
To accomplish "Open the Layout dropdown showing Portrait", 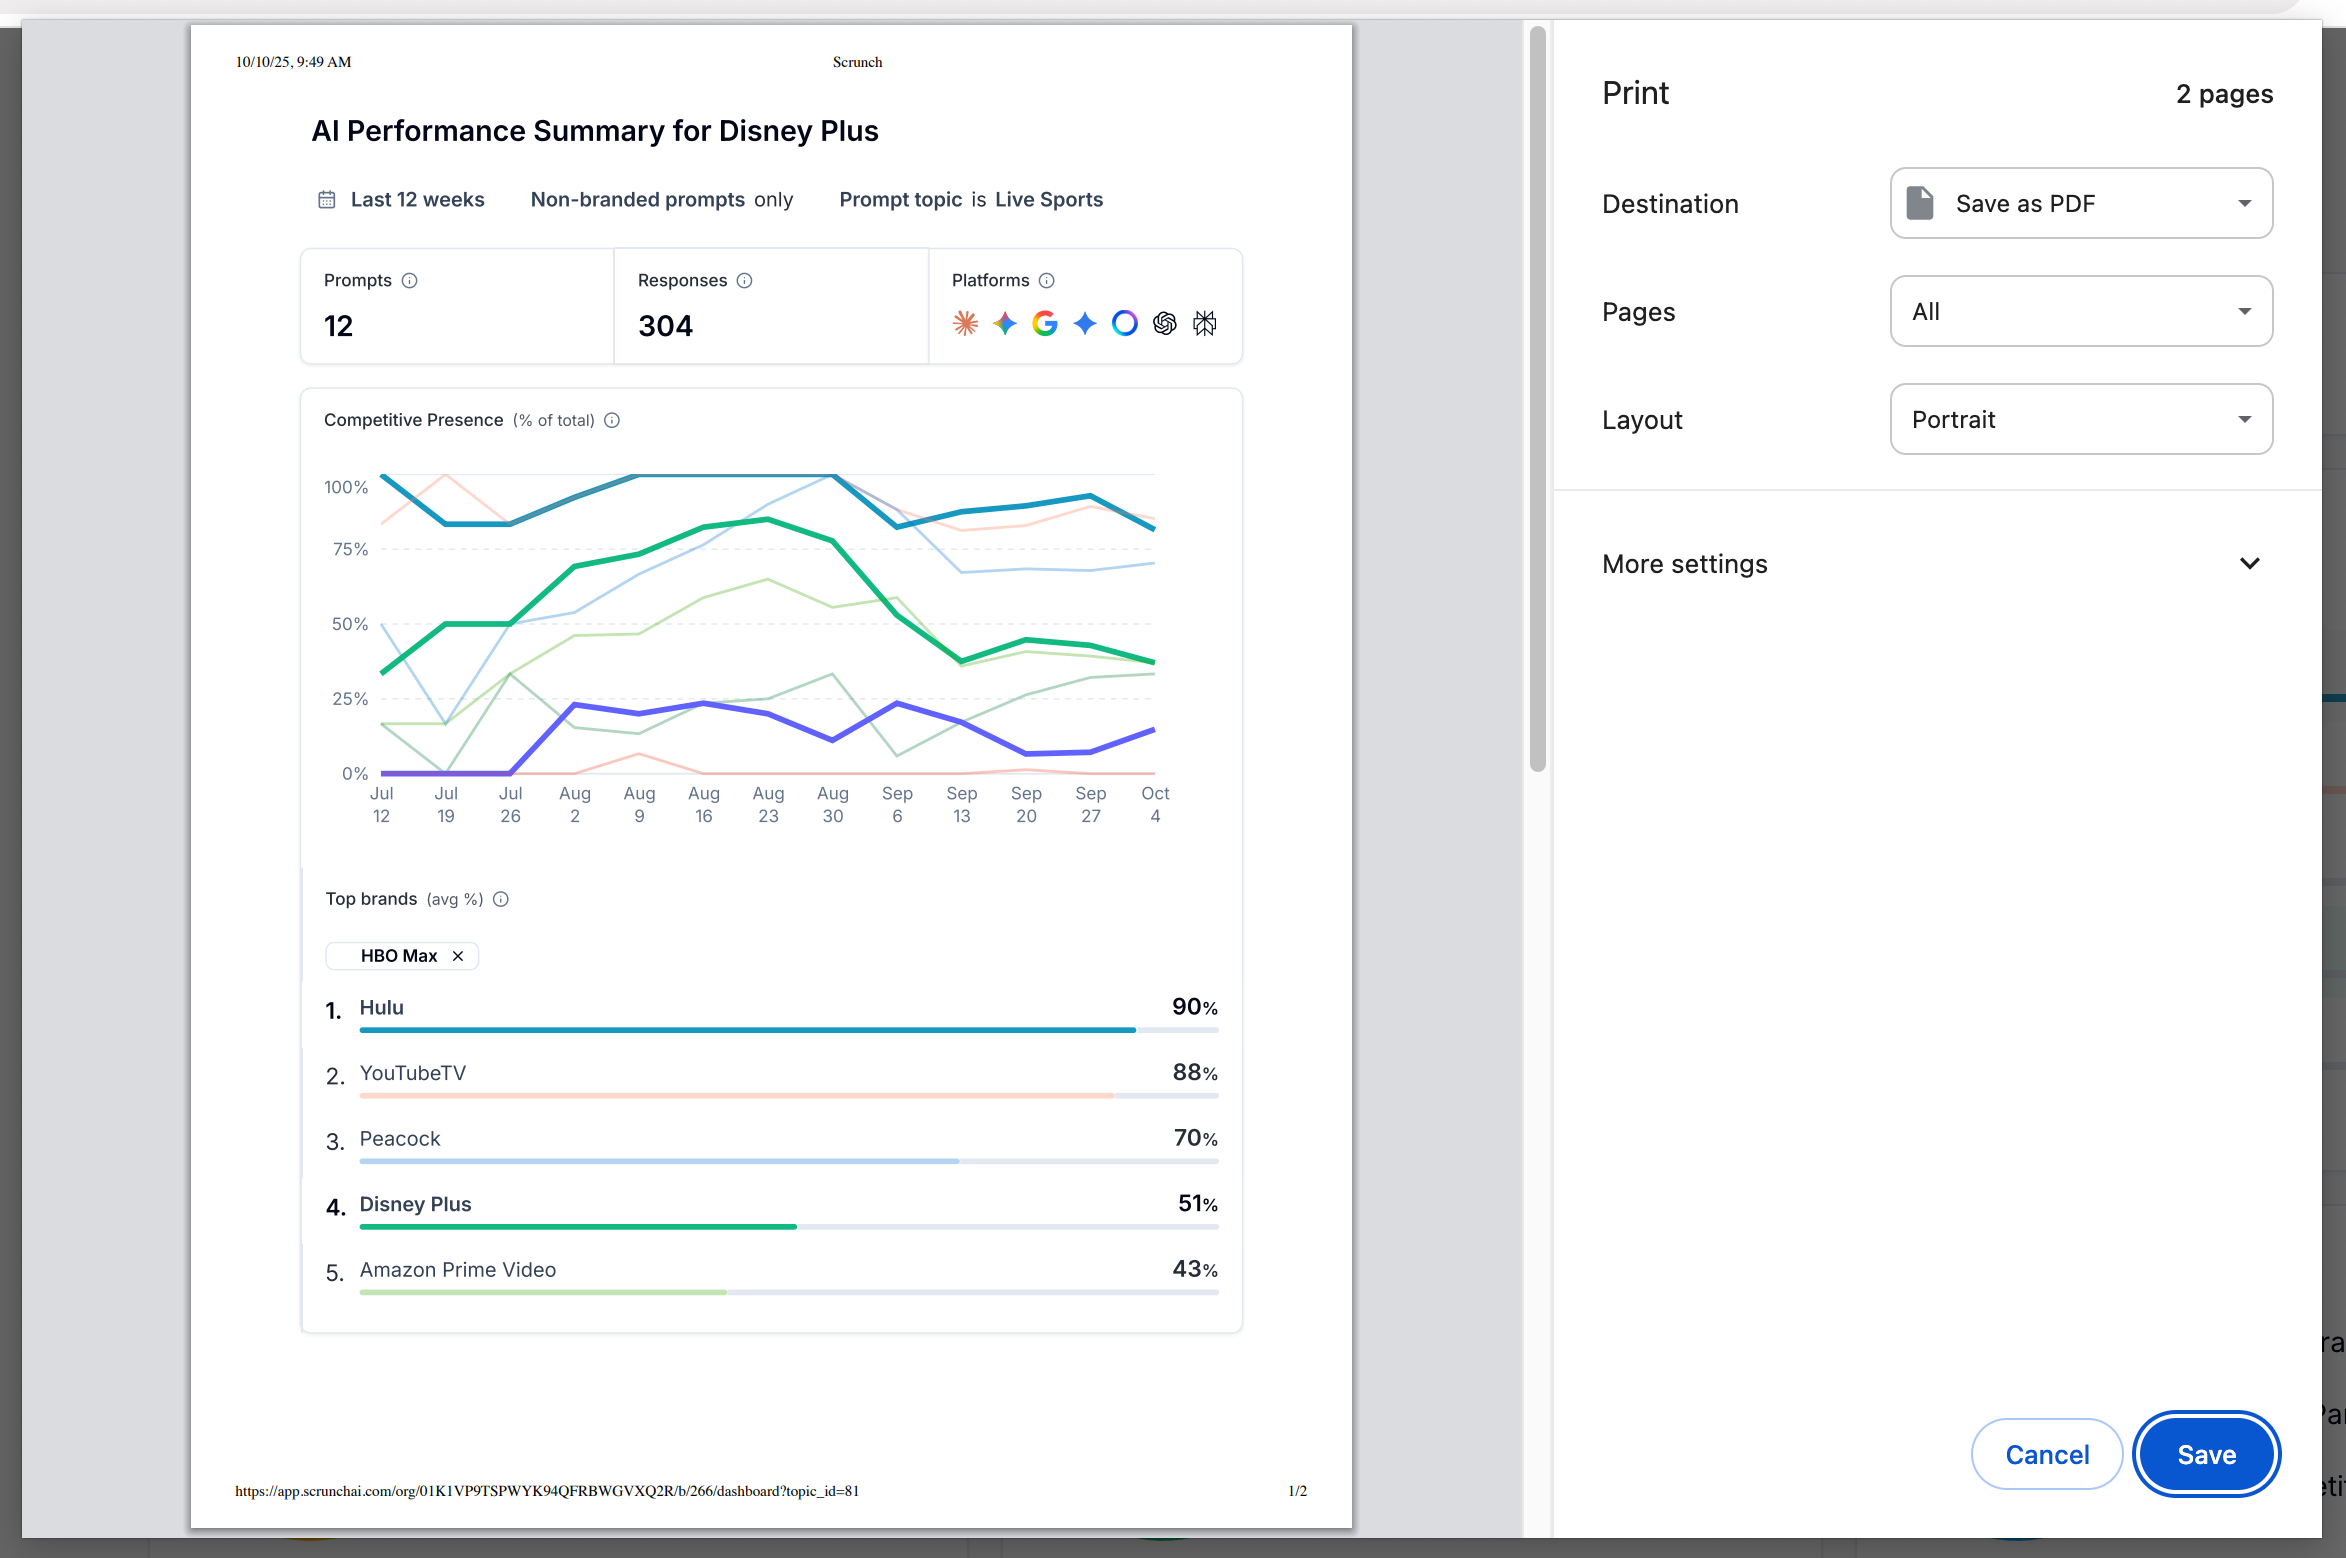I will (x=2080, y=419).
